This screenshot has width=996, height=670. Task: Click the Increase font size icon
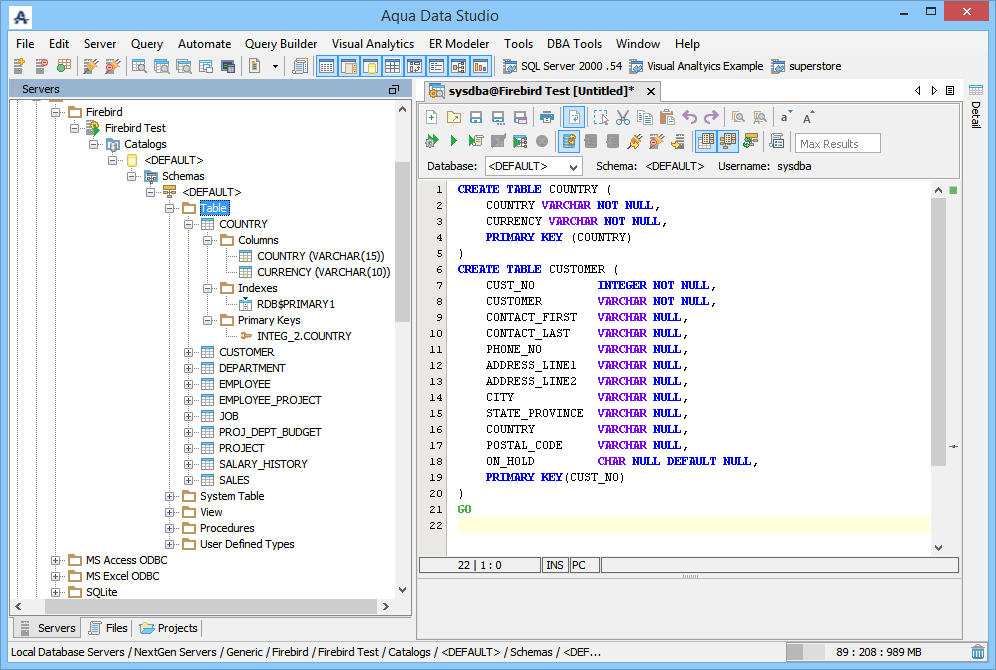[809, 117]
